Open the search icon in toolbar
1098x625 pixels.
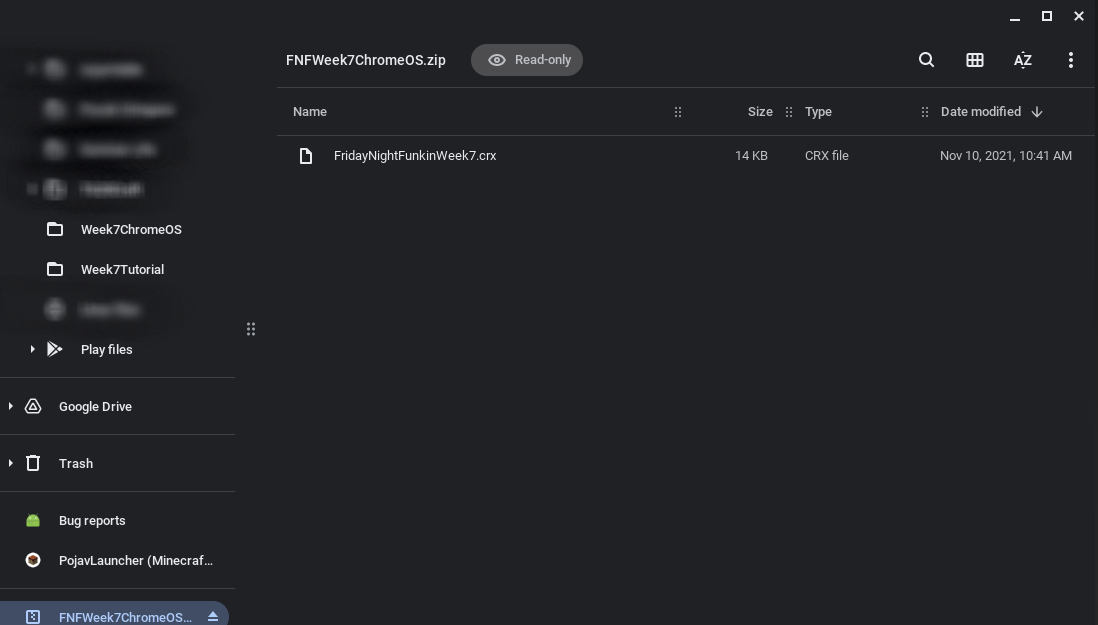[x=926, y=60]
